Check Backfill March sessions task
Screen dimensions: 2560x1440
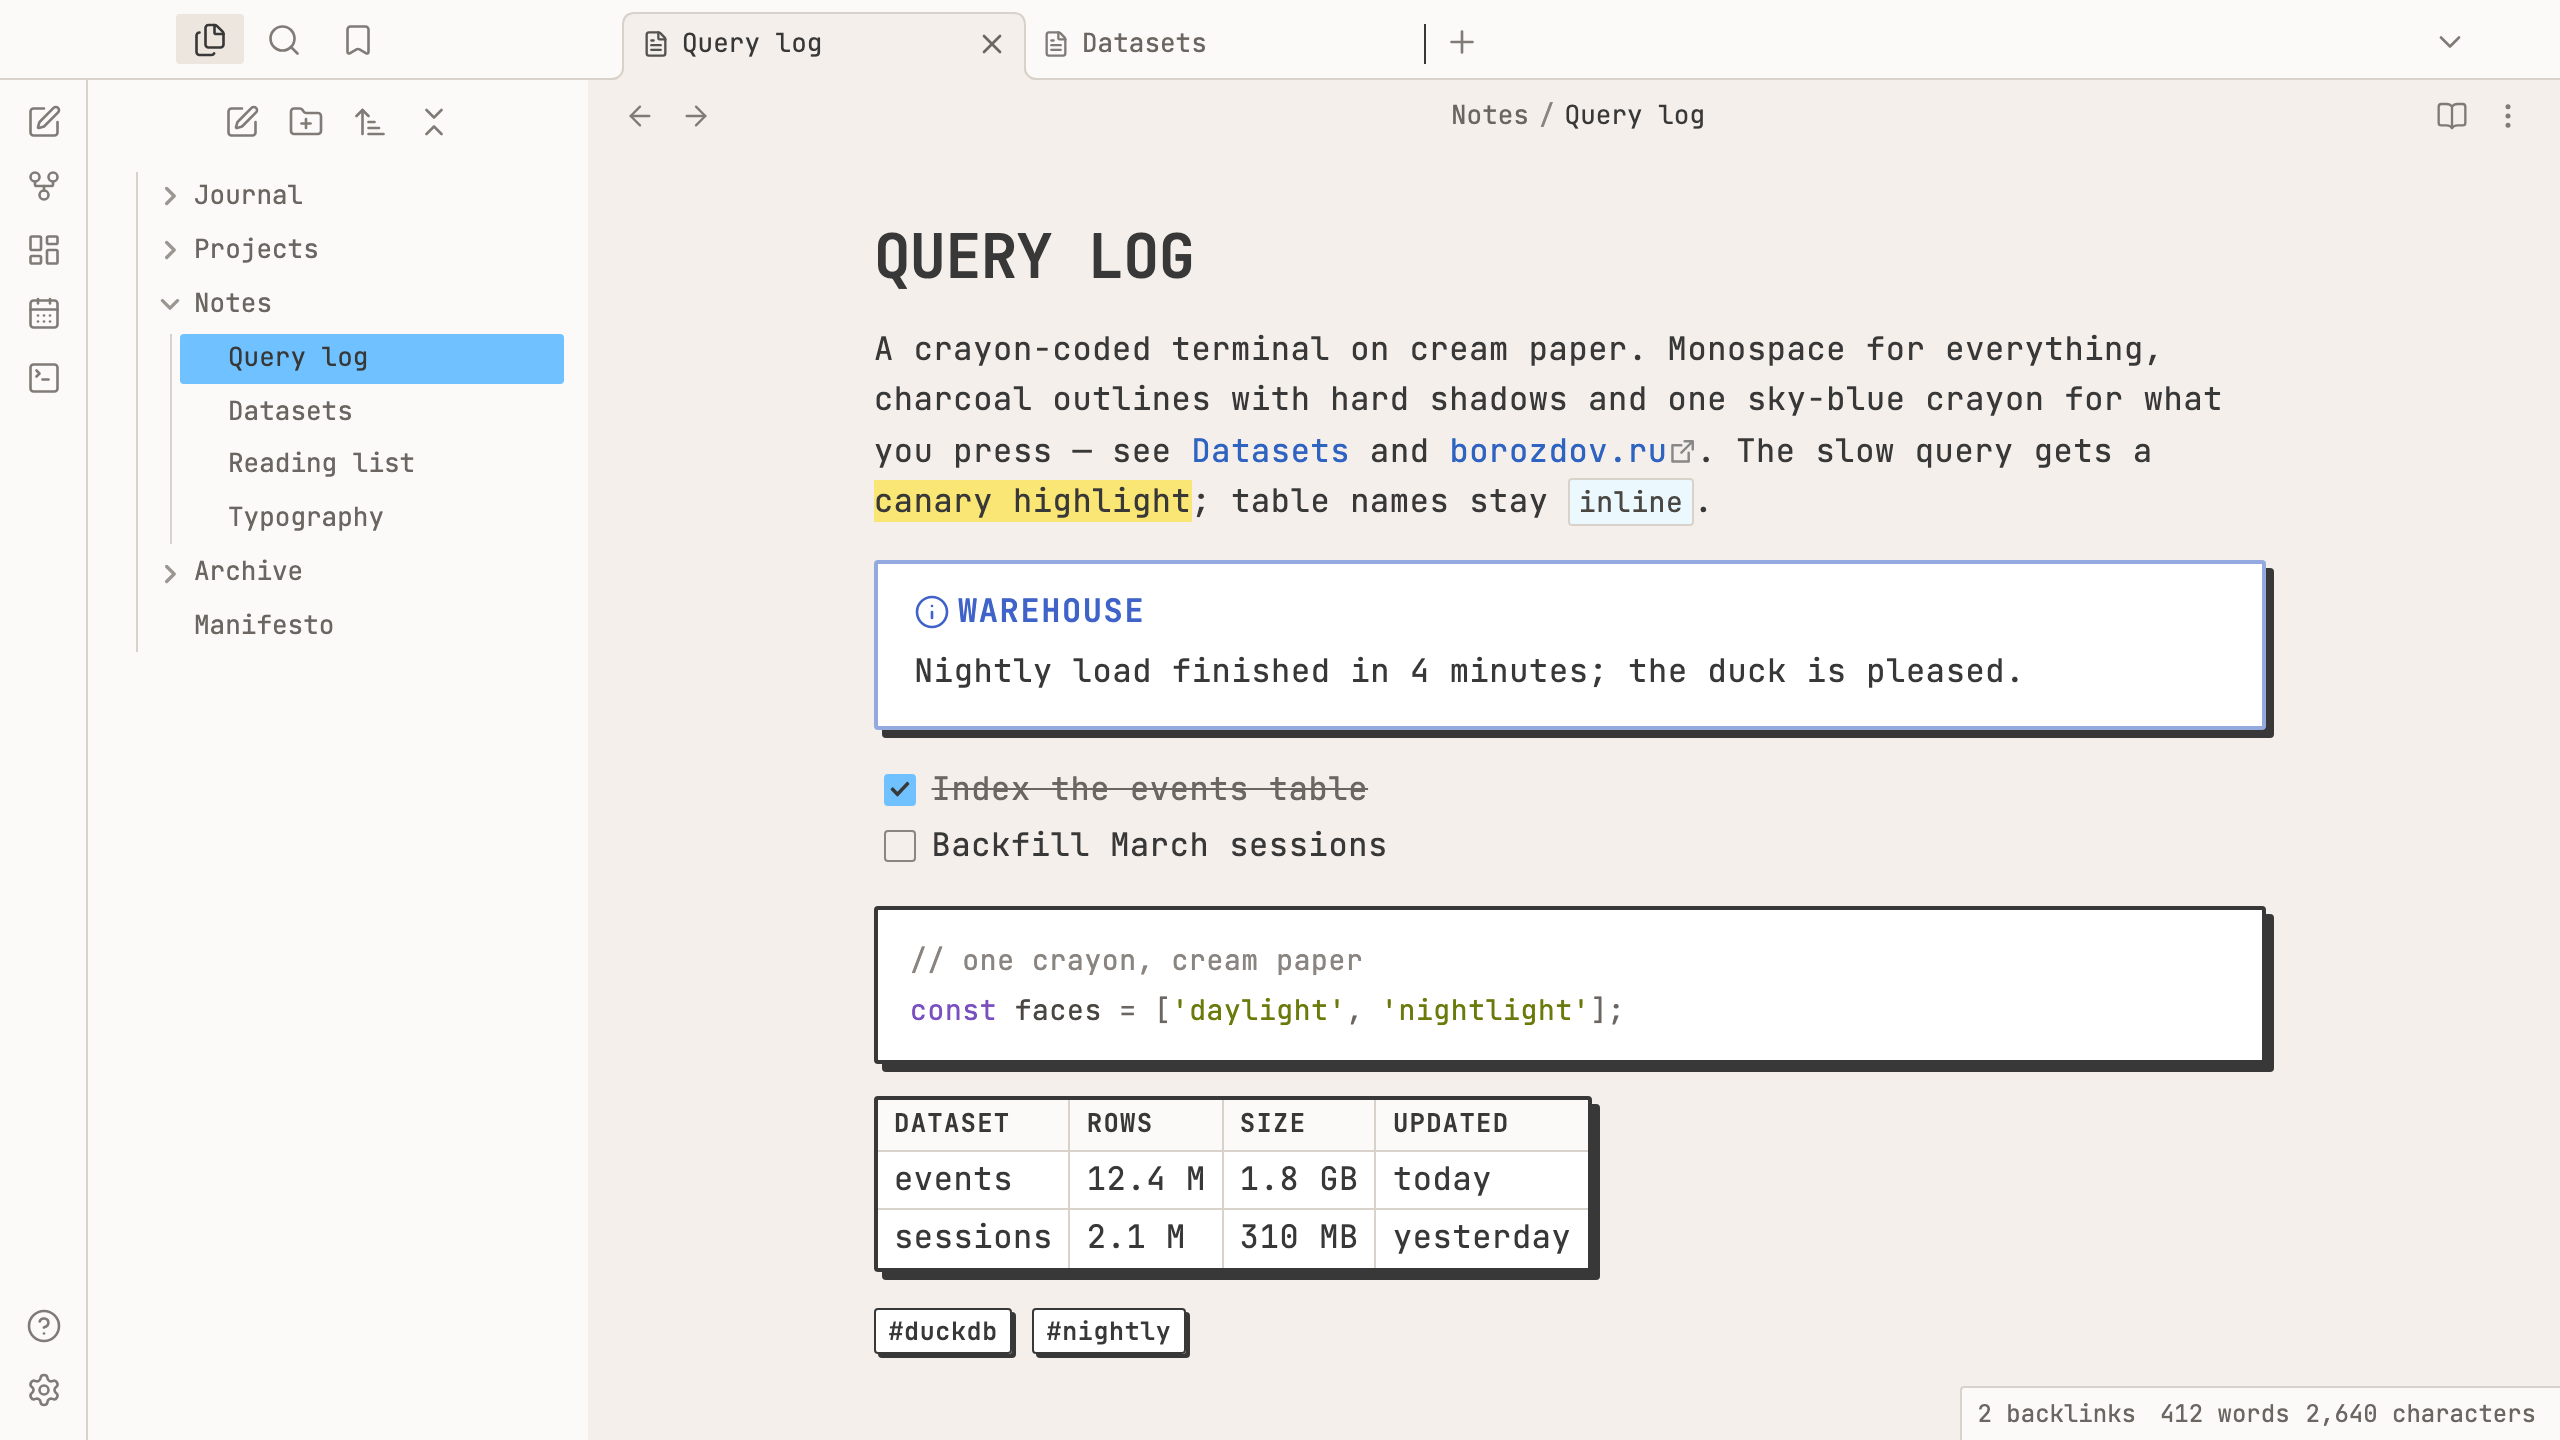pyautogui.click(x=900, y=846)
